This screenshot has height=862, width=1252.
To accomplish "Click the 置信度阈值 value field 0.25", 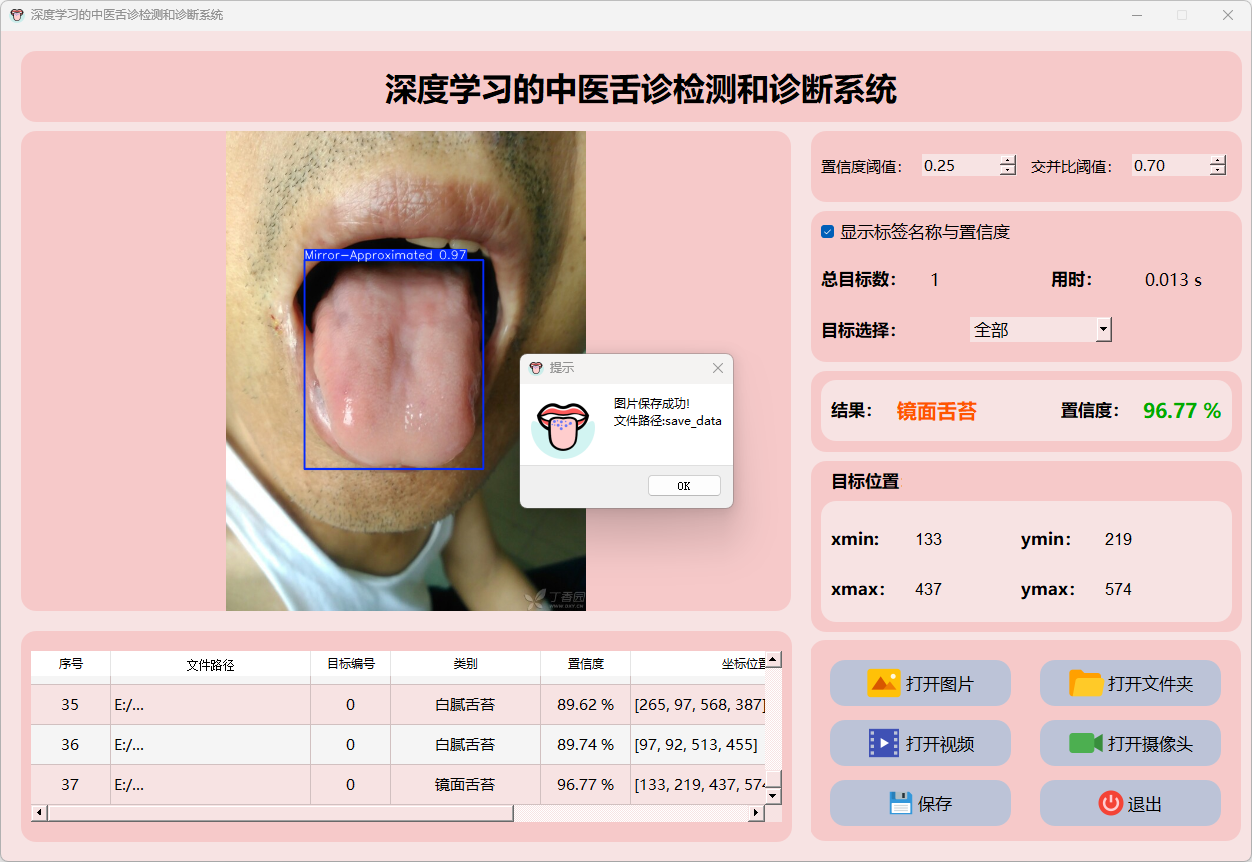I will (x=958, y=166).
